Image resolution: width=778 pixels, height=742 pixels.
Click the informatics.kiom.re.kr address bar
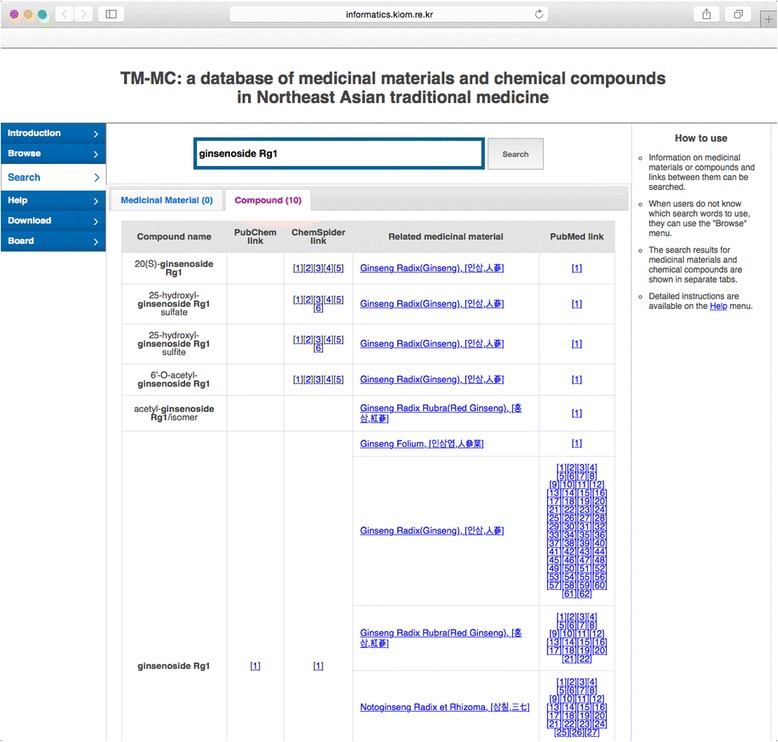coord(389,14)
